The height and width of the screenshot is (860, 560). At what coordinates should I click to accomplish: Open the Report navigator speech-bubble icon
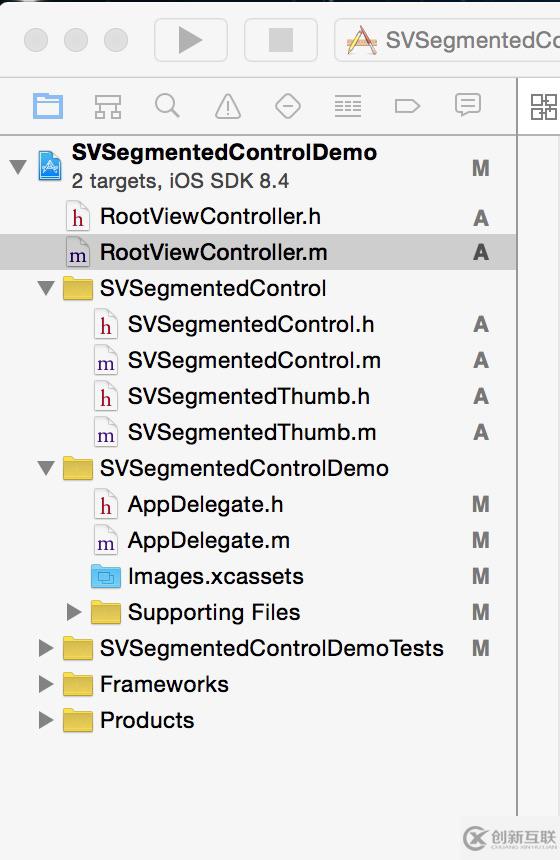pyautogui.click(x=468, y=105)
